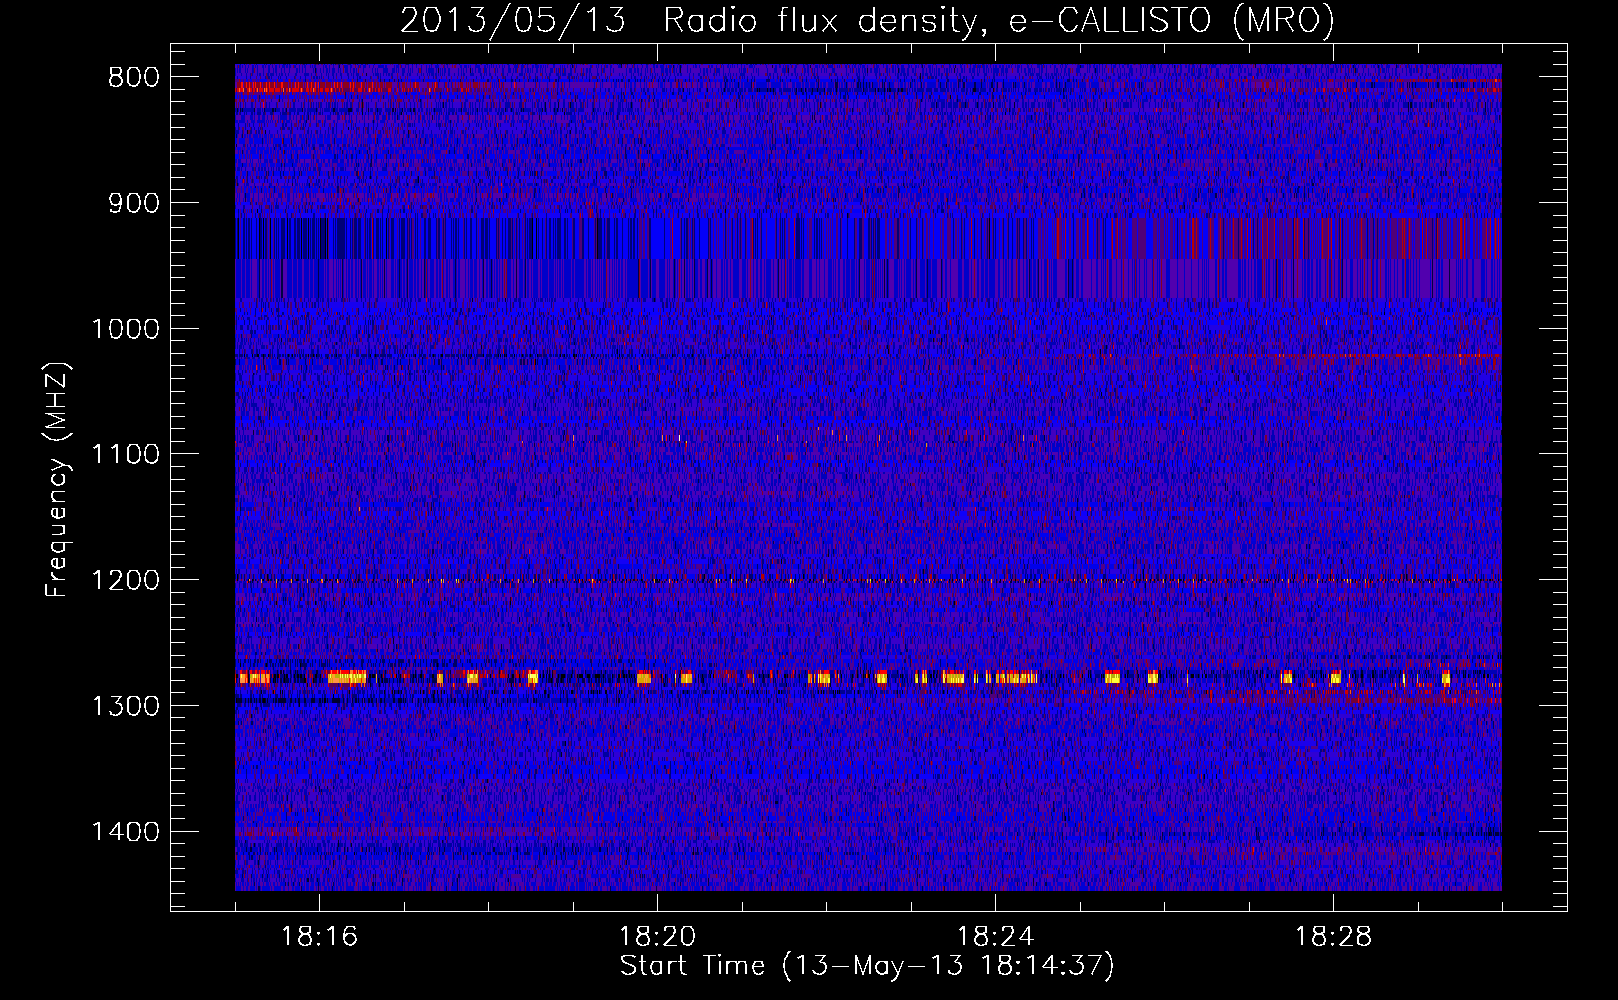The height and width of the screenshot is (1000, 1618).
Task: Click the 1100 frequency tick label
Action: [x=126, y=455]
